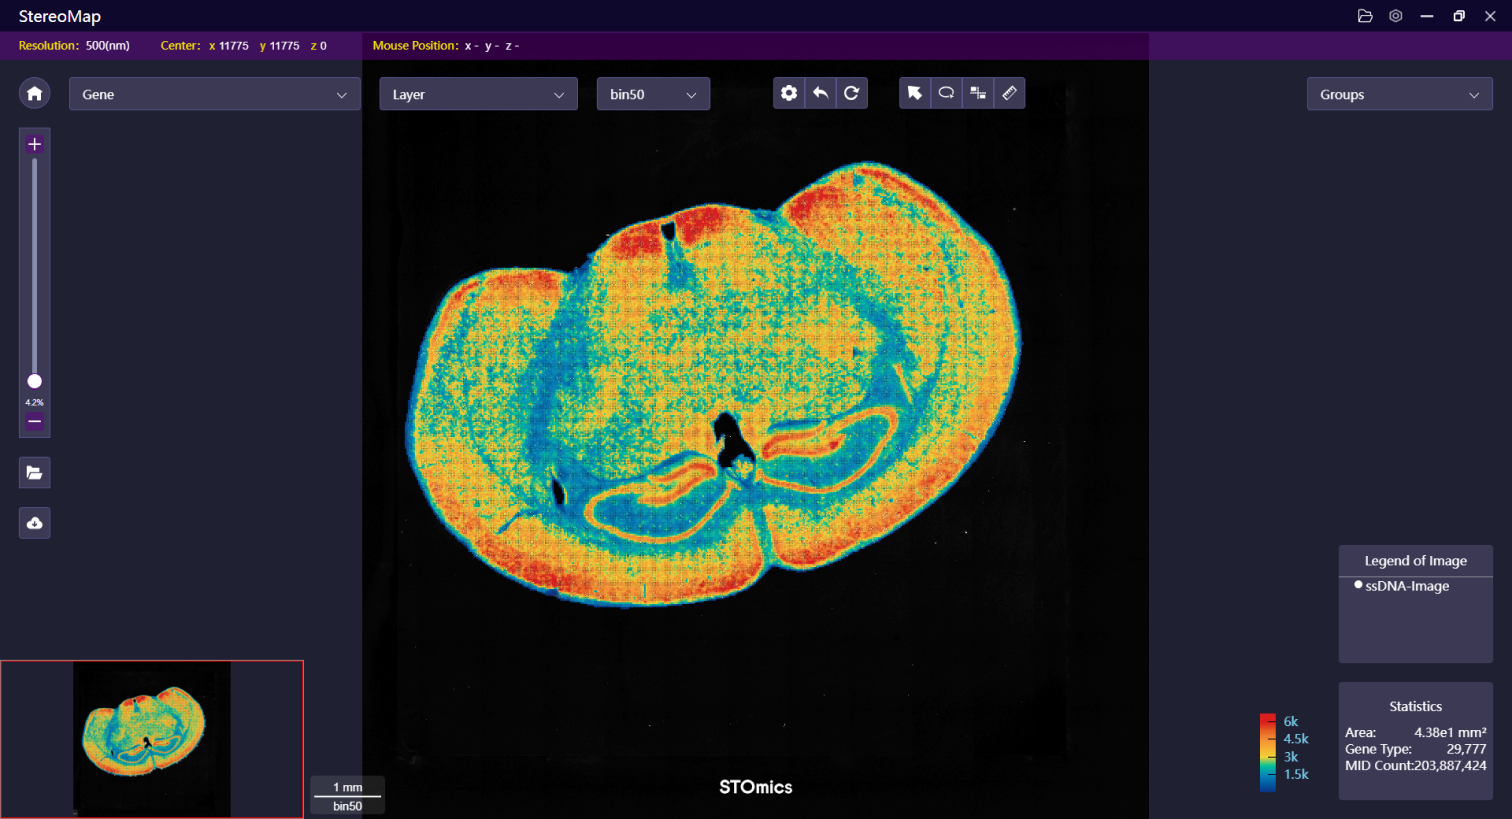Image resolution: width=1512 pixels, height=819 pixels.
Task: Pick the ruler measurement tool
Action: click(1009, 93)
